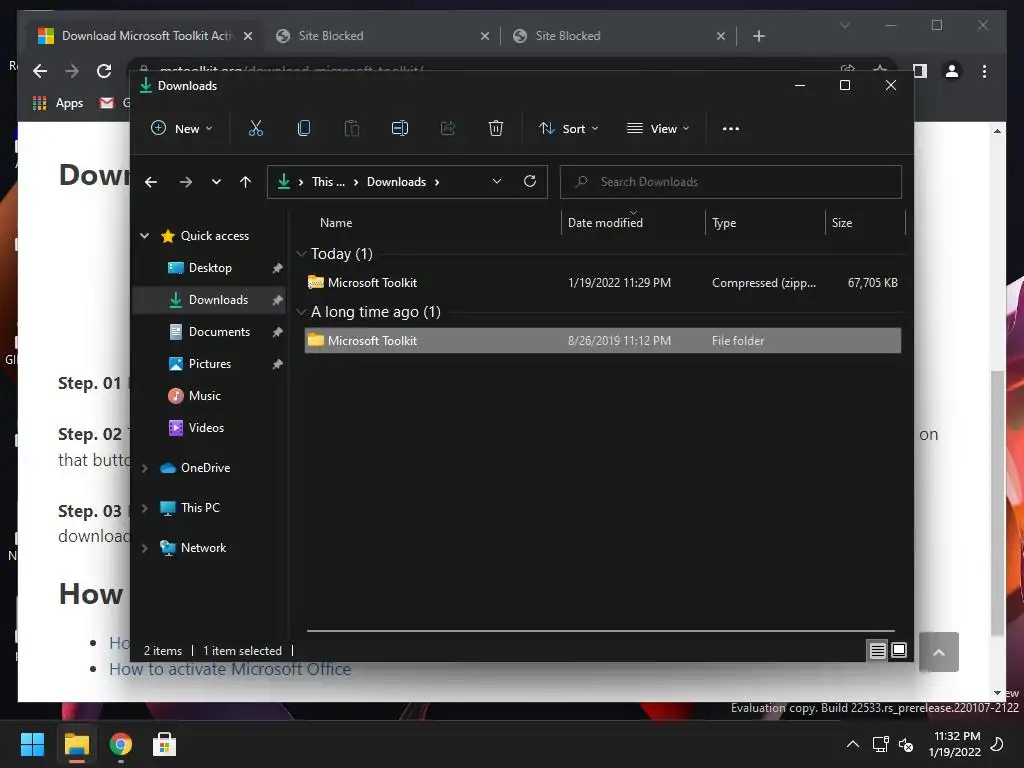This screenshot has height=768, width=1024.
Task: Click the Copy icon in Explorer toolbar
Action: (x=304, y=128)
